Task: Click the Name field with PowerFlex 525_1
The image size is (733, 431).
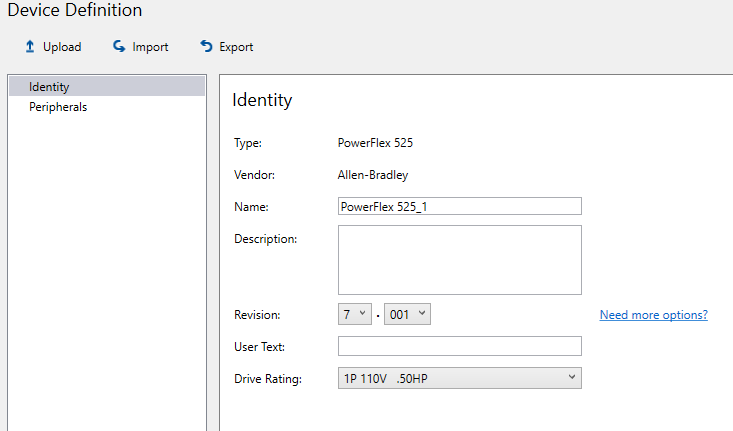Action: (x=460, y=206)
